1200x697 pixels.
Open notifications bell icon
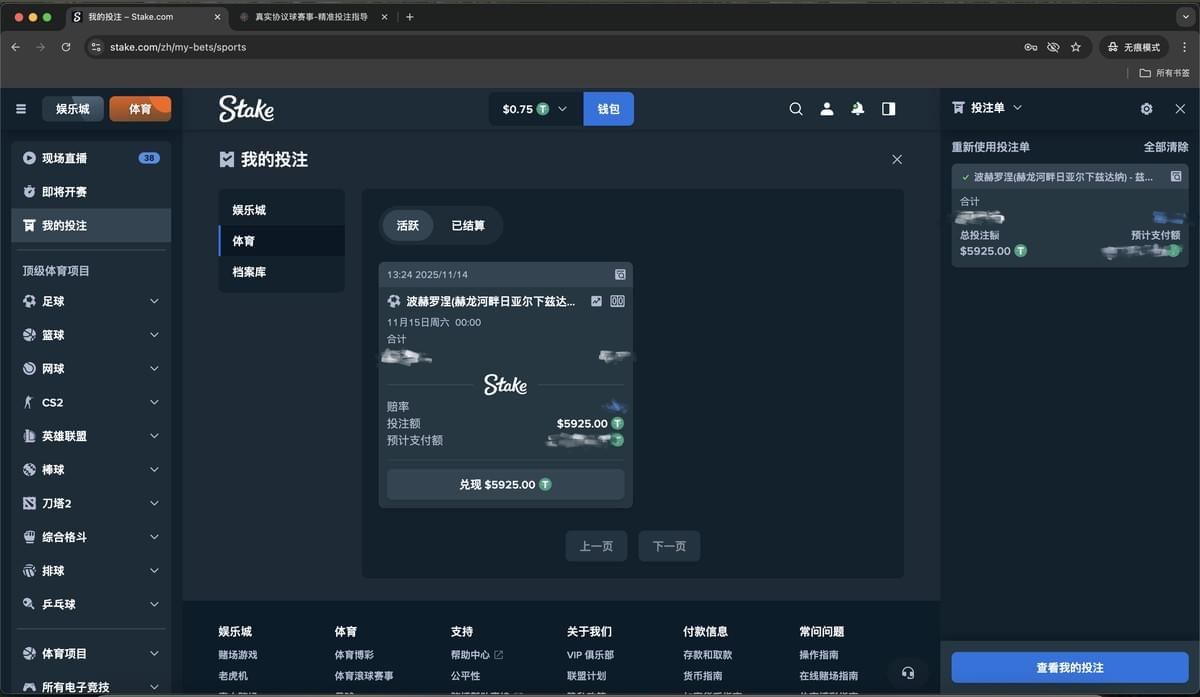tap(857, 109)
